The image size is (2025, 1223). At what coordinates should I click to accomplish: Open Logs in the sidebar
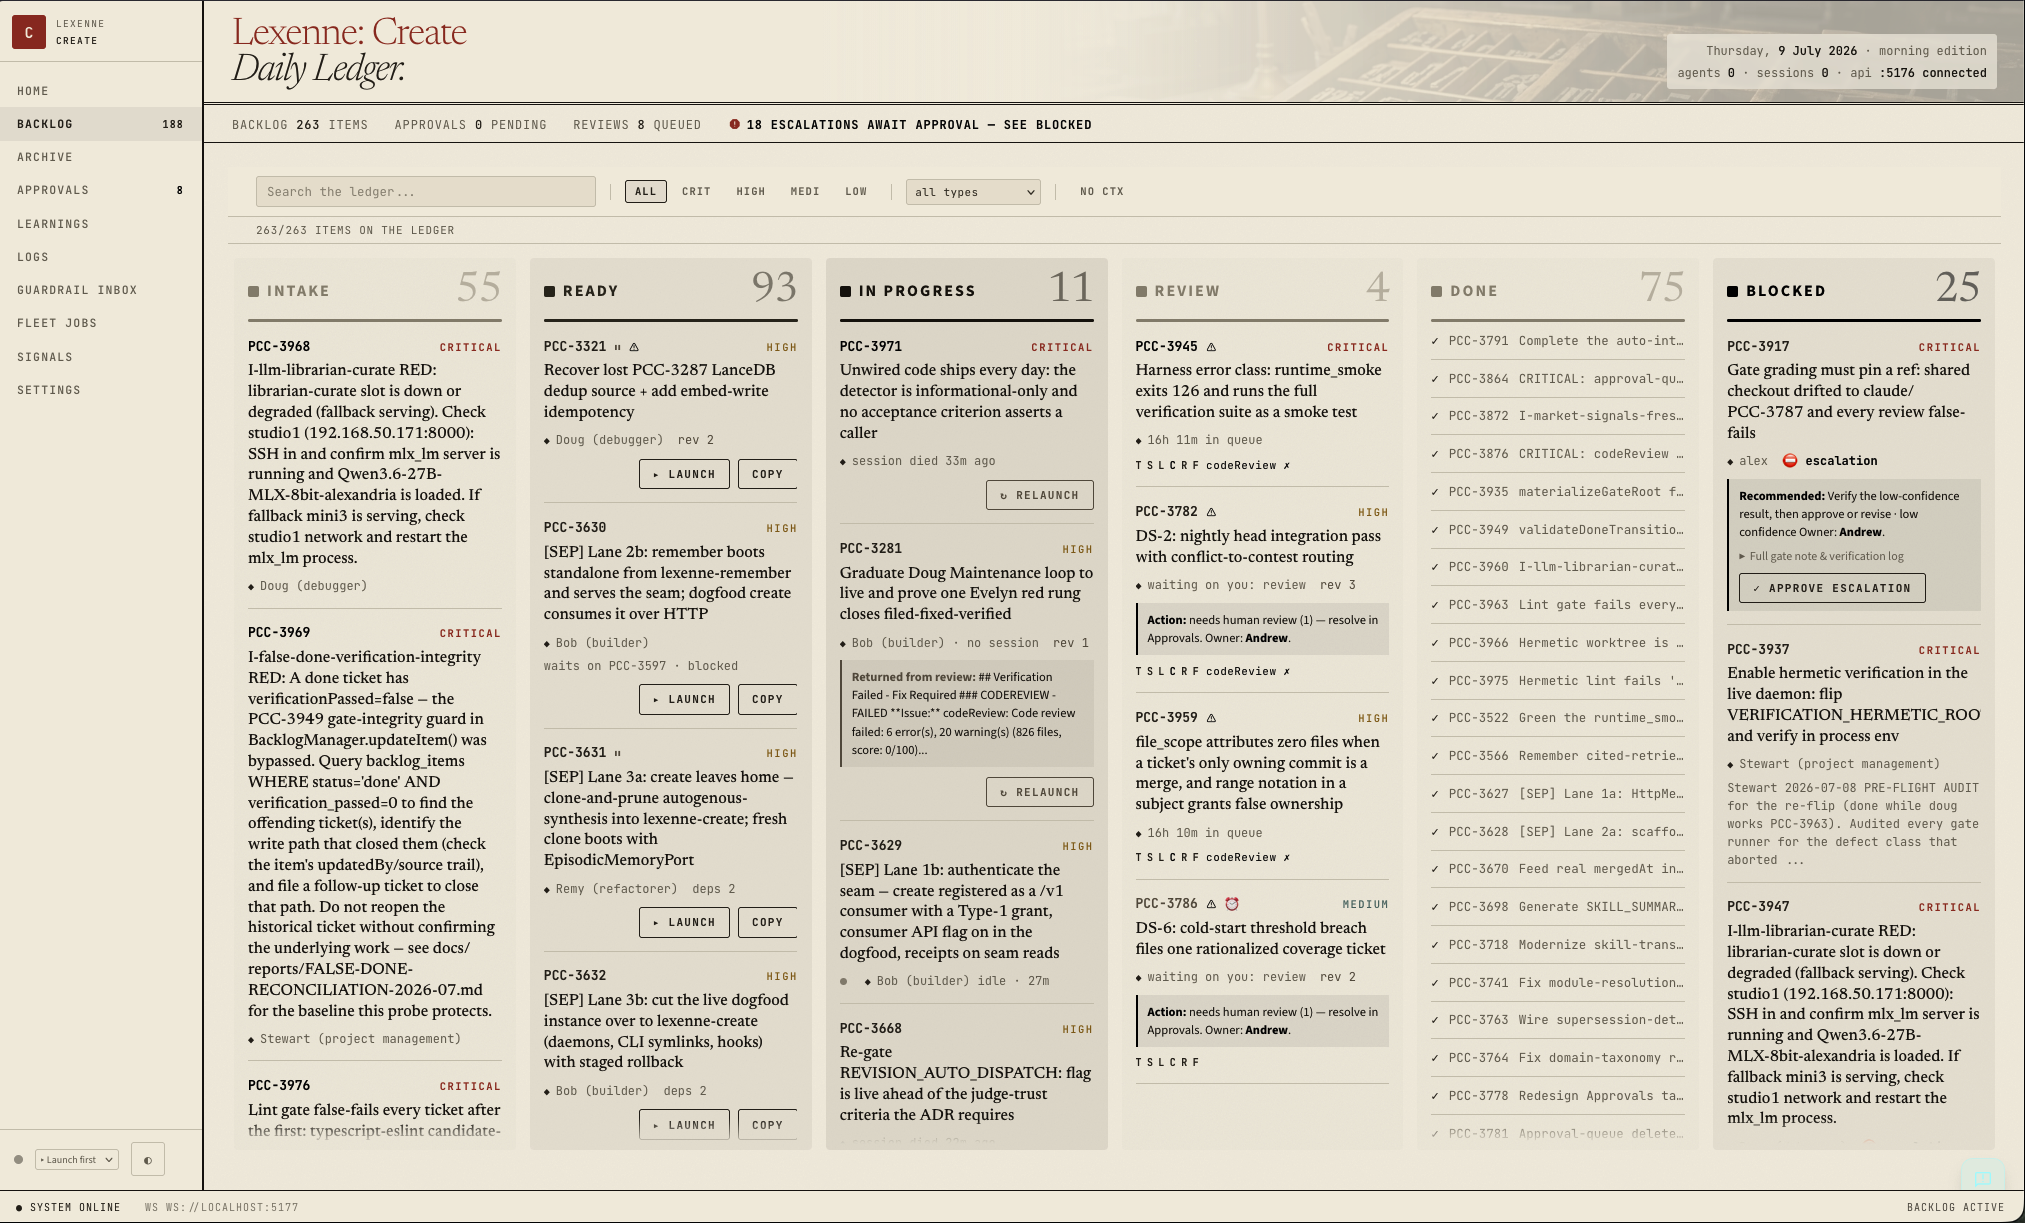[x=101, y=257]
